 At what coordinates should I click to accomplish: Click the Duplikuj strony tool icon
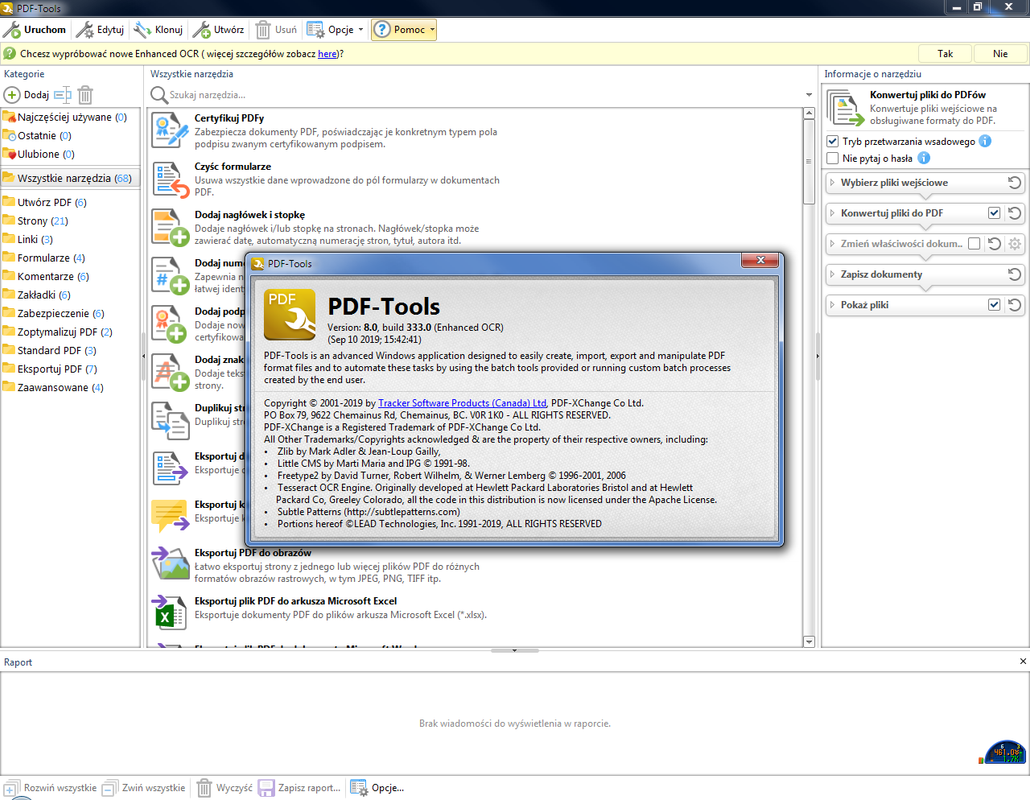pos(170,420)
